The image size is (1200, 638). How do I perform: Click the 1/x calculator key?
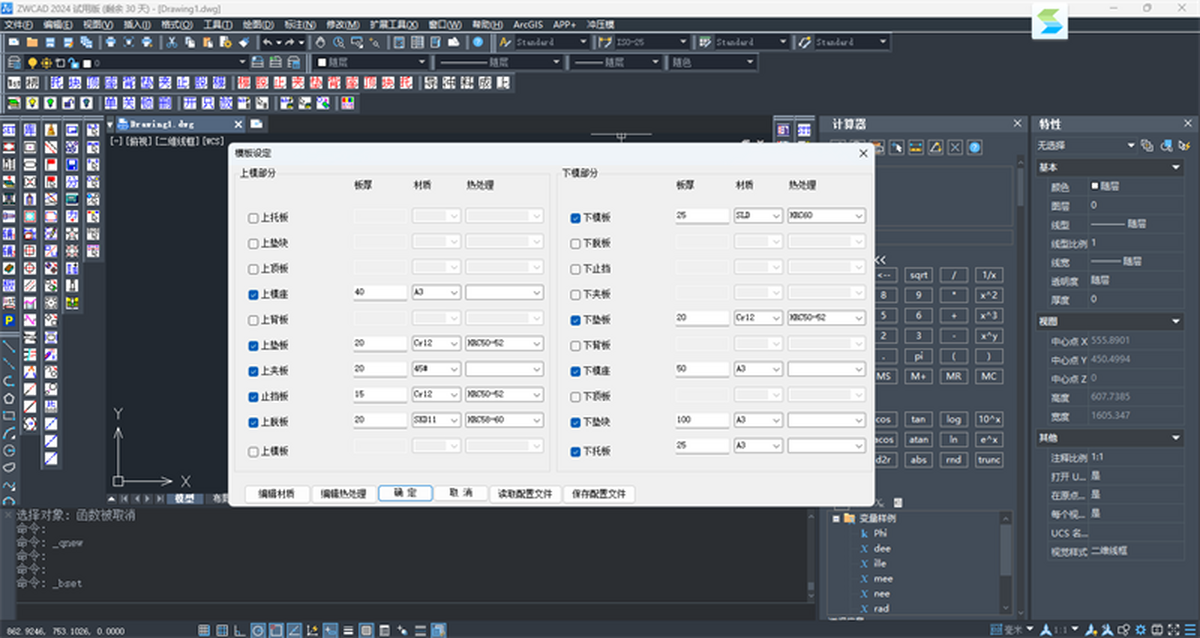[x=988, y=275]
